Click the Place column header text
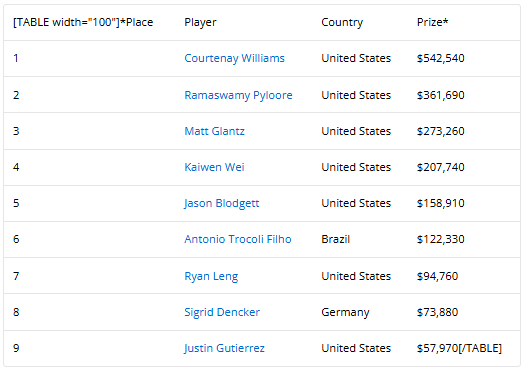530x371 pixels. pos(83,22)
